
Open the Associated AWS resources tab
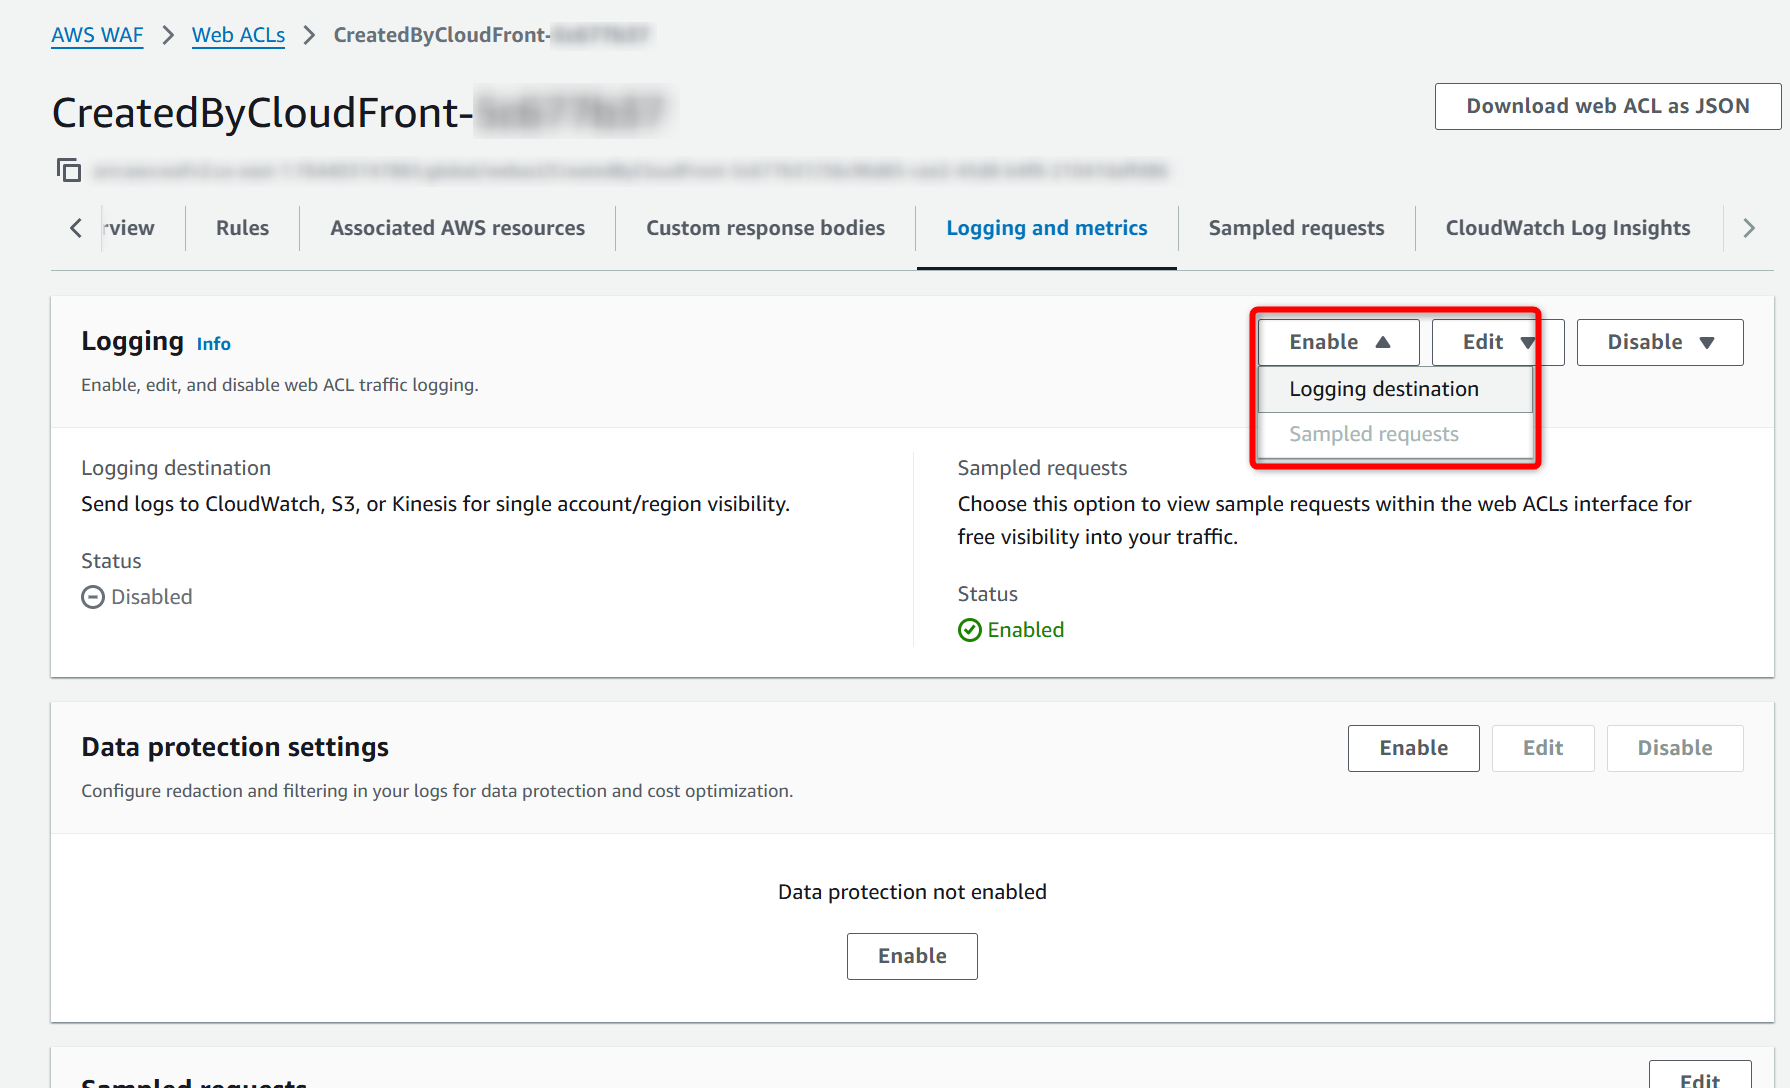[457, 228]
